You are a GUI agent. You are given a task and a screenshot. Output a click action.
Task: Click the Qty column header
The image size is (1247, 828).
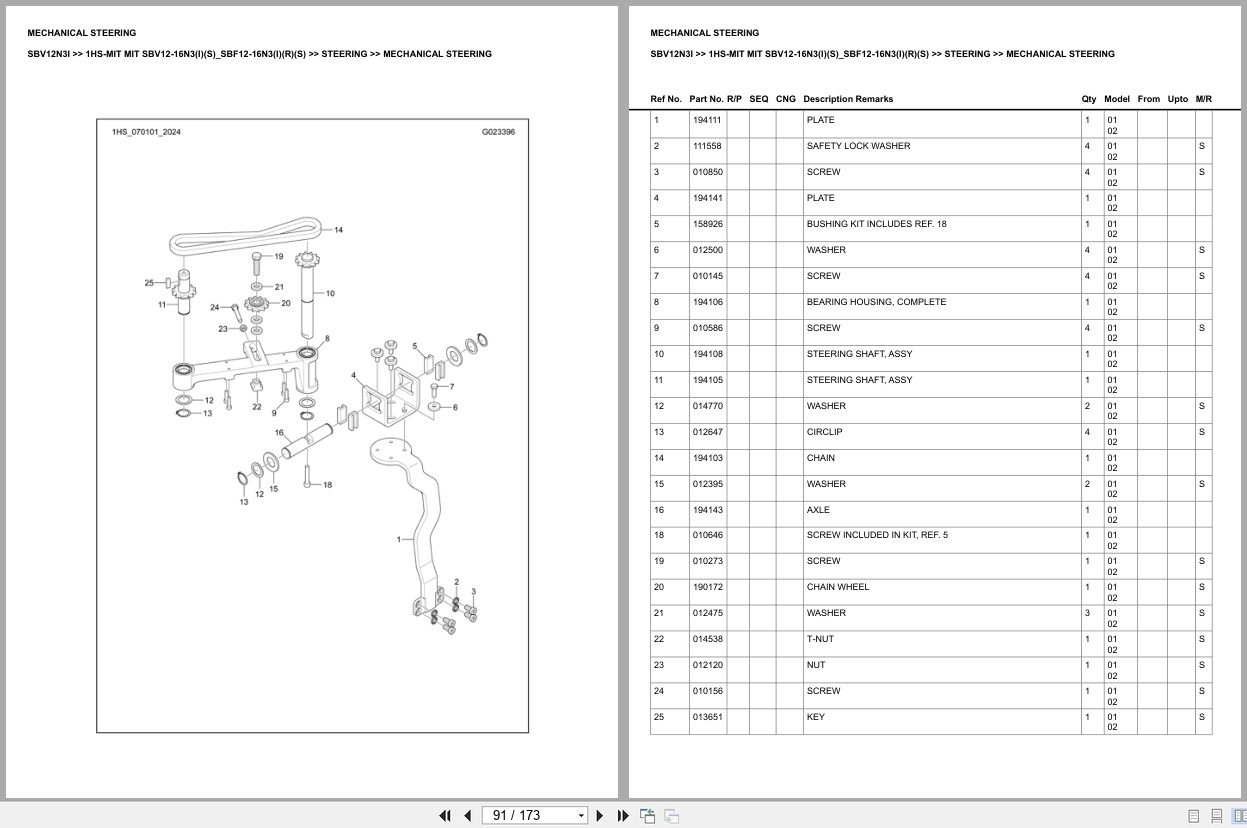pyautogui.click(x=1089, y=99)
